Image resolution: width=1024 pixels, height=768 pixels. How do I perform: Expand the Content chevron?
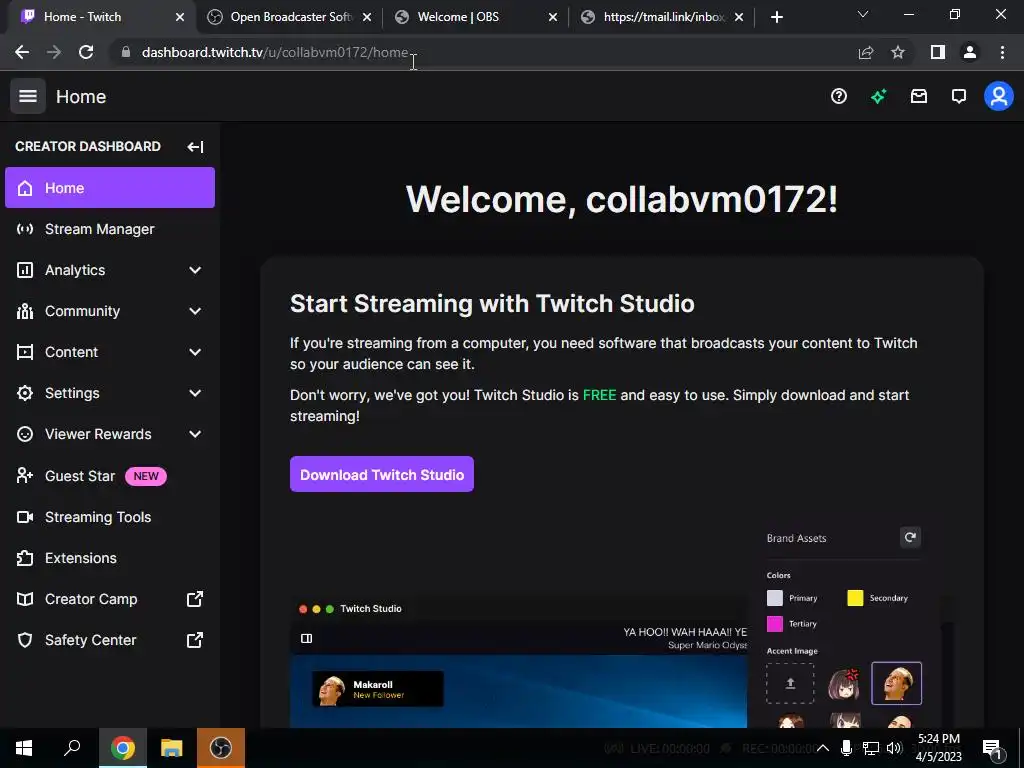(x=195, y=352)
